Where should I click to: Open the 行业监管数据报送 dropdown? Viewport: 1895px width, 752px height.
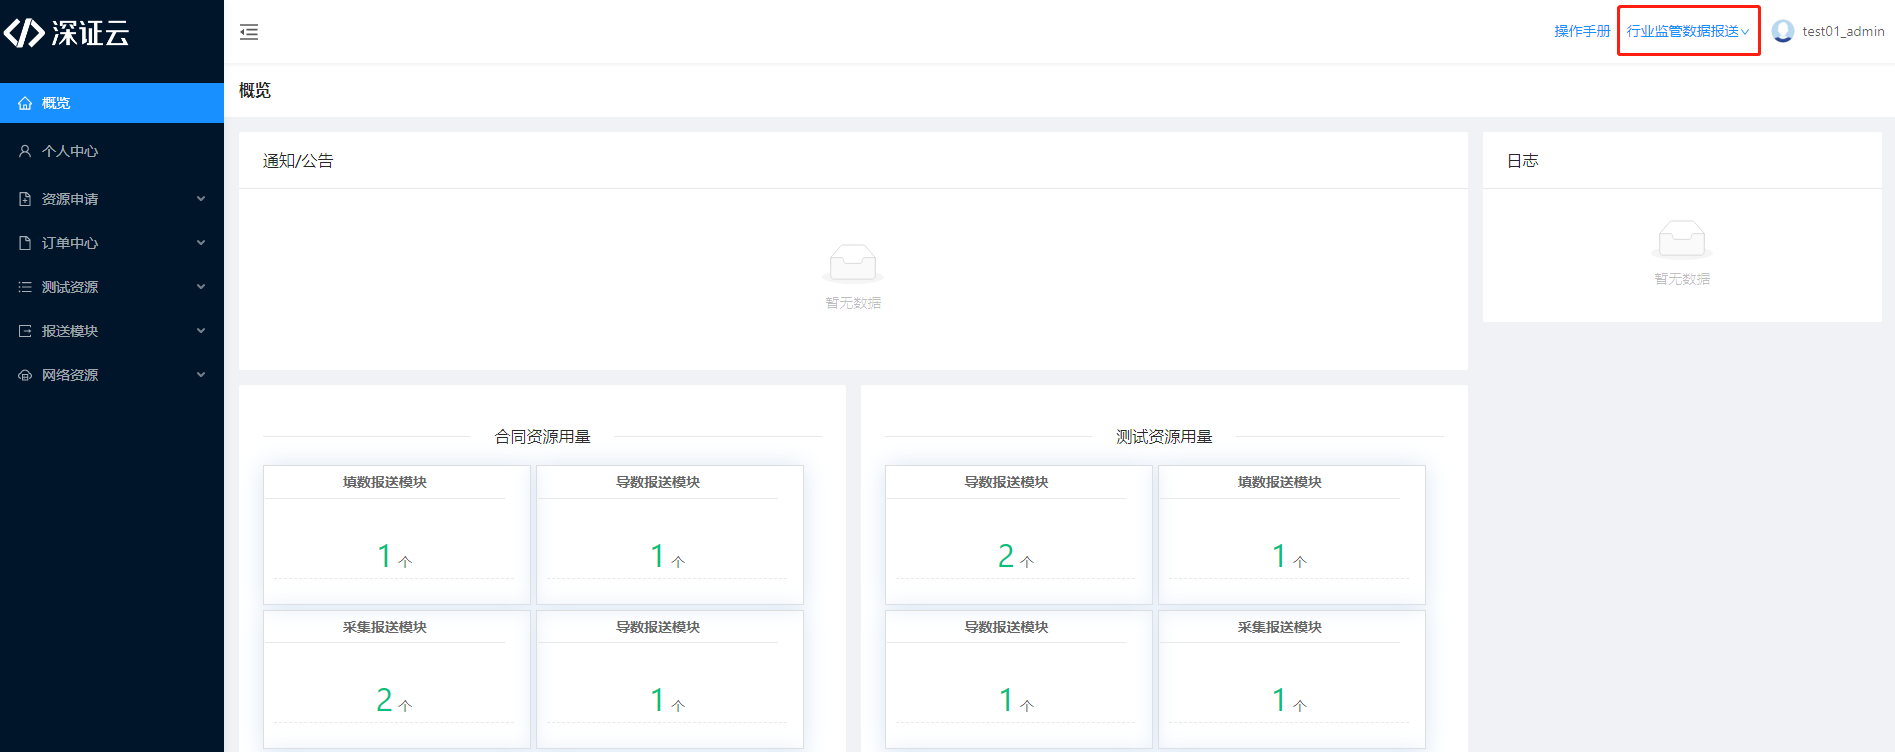1688,31
